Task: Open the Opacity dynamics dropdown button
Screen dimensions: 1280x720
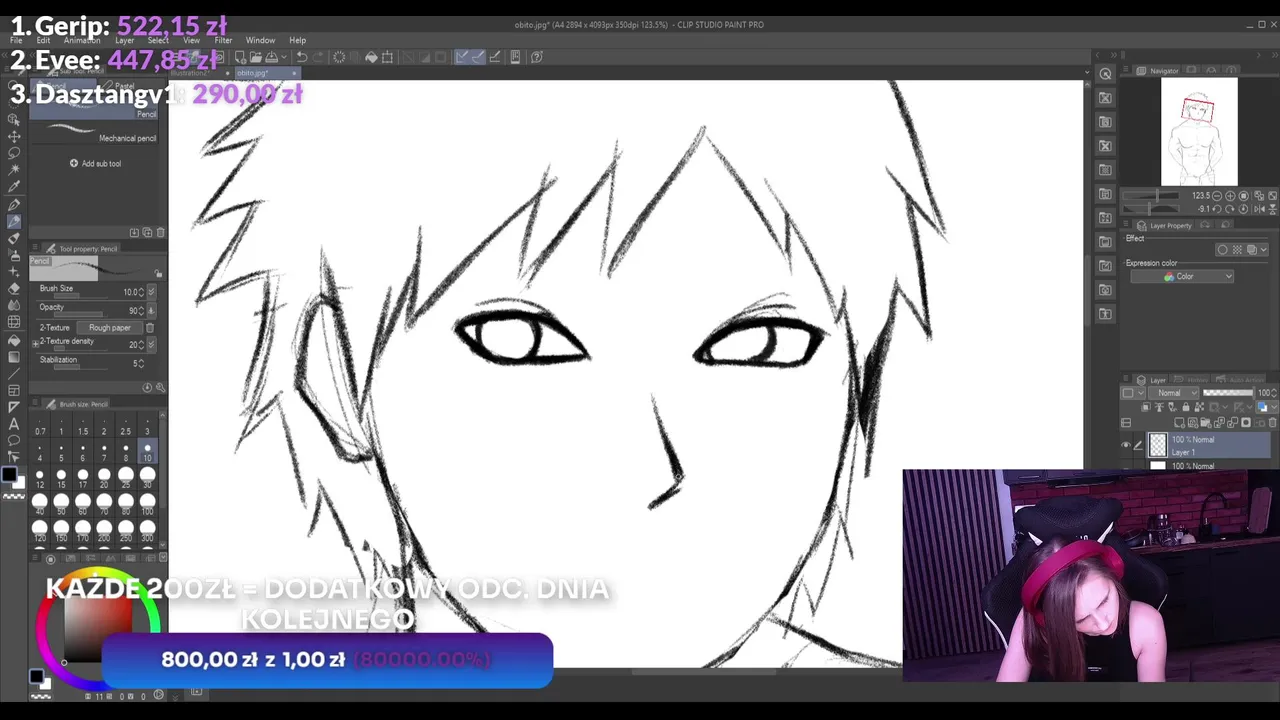Action: [x=151, y=310]
